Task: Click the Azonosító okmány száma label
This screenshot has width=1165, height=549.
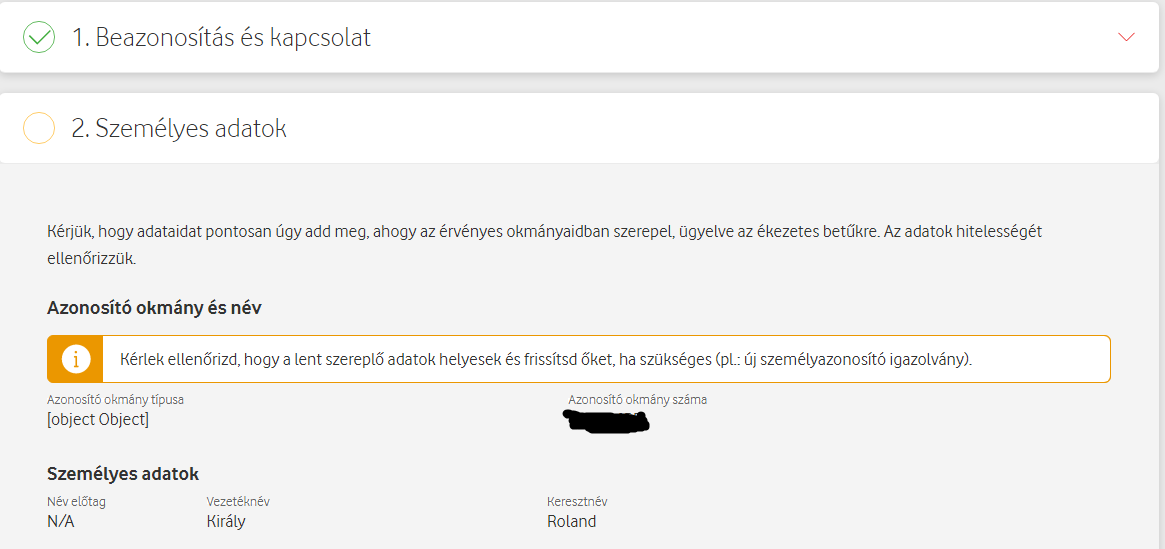Action: 637,400
